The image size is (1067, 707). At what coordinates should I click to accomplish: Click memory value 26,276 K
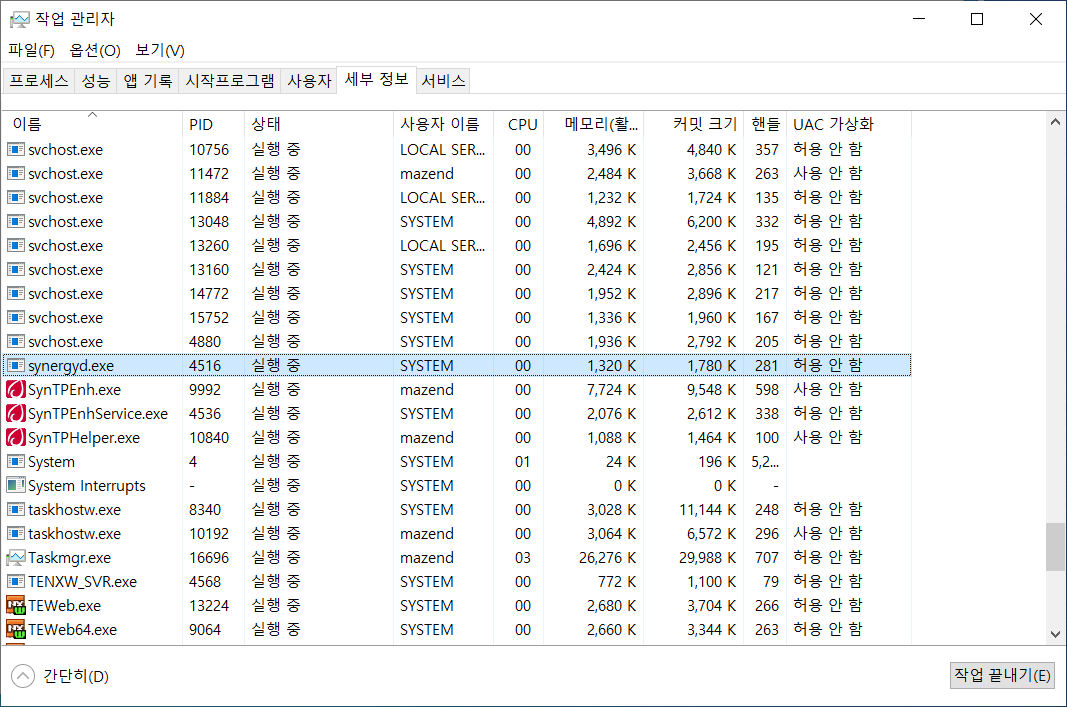point(608,558)
